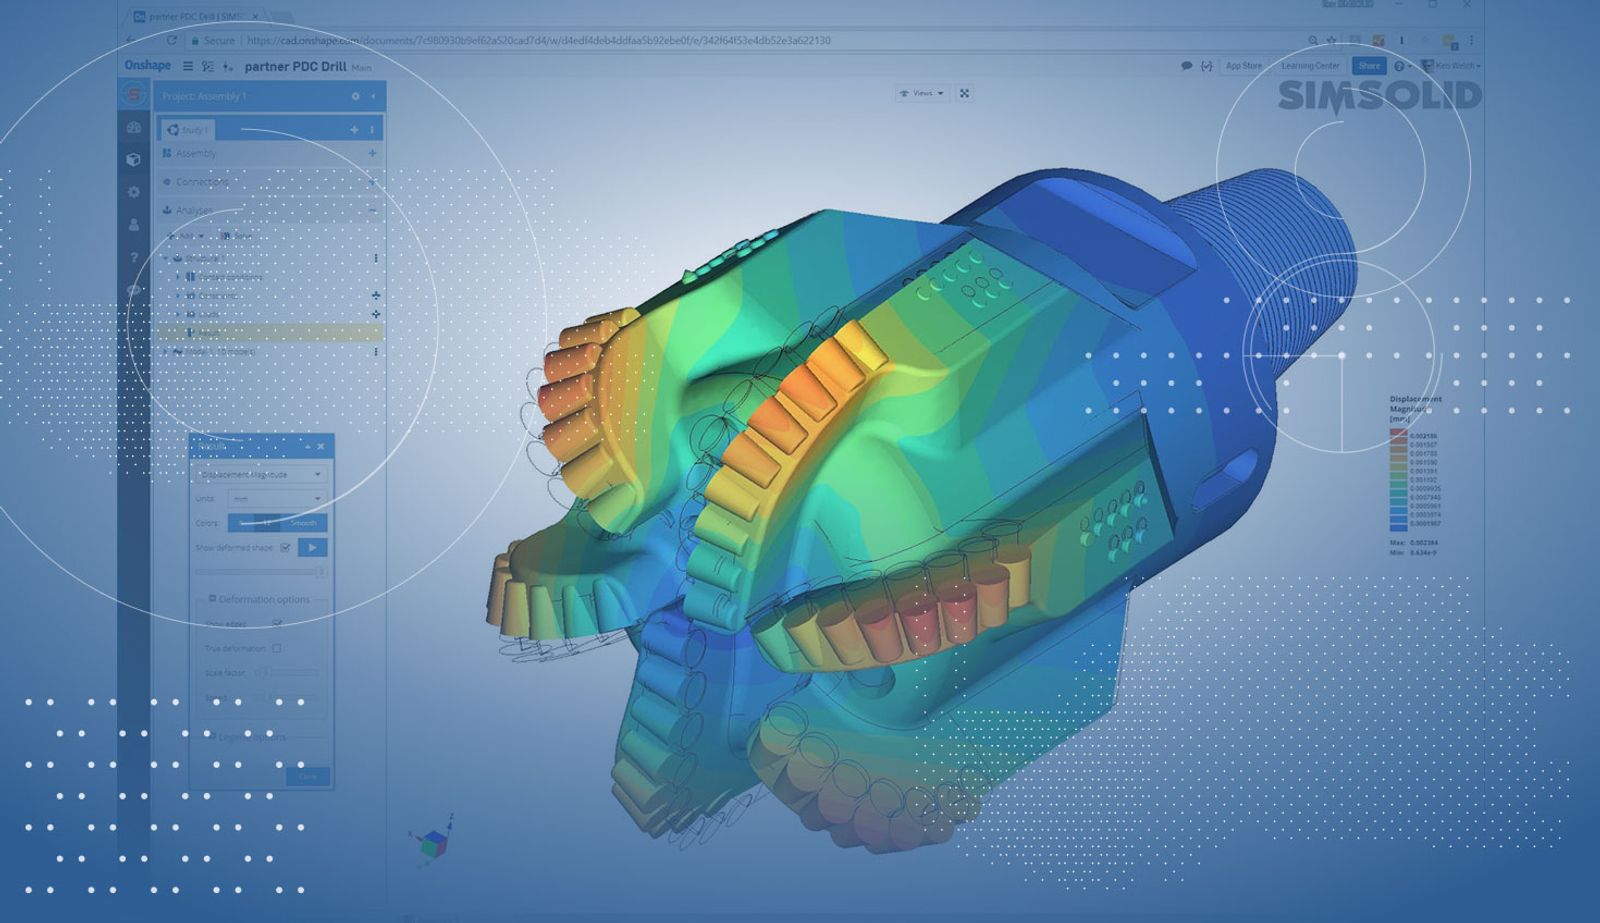Image resolution: width=1600 pixels, height=923 pixels.
Task: Open the comments speech bubble icon
Action: pyautogui.click(x=1186, y=66)
